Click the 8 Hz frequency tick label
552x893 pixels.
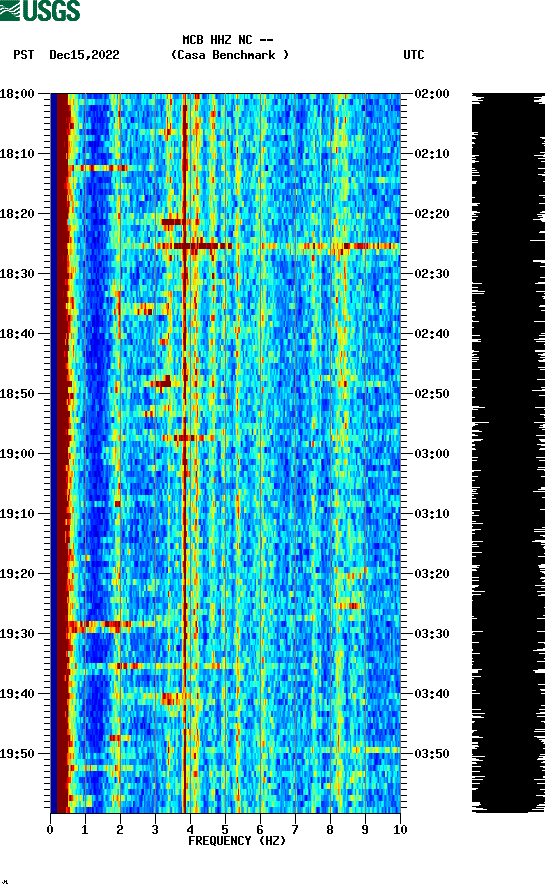tap(330, 830)
